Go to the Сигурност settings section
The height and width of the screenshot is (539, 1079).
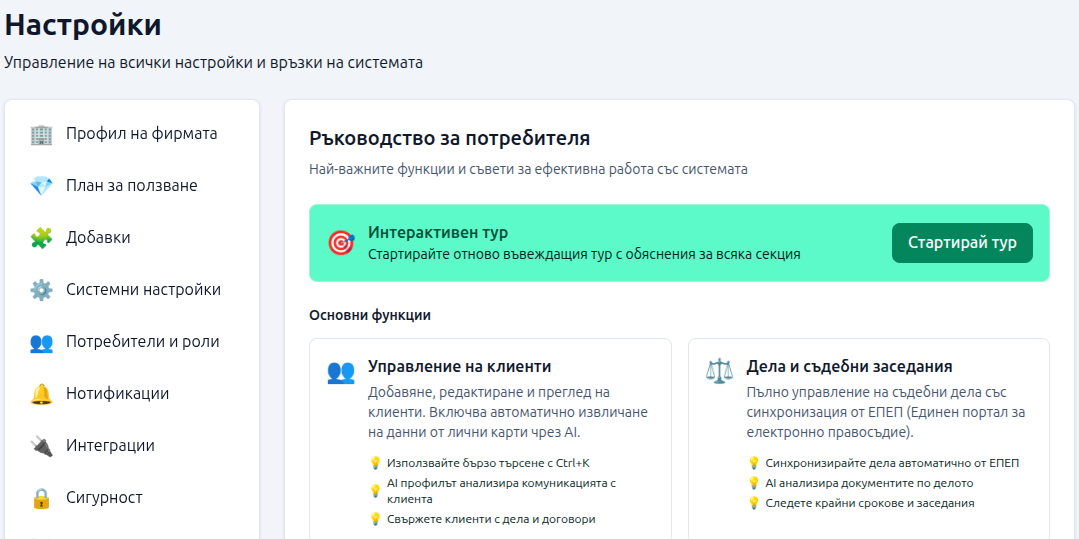(132, 498)
